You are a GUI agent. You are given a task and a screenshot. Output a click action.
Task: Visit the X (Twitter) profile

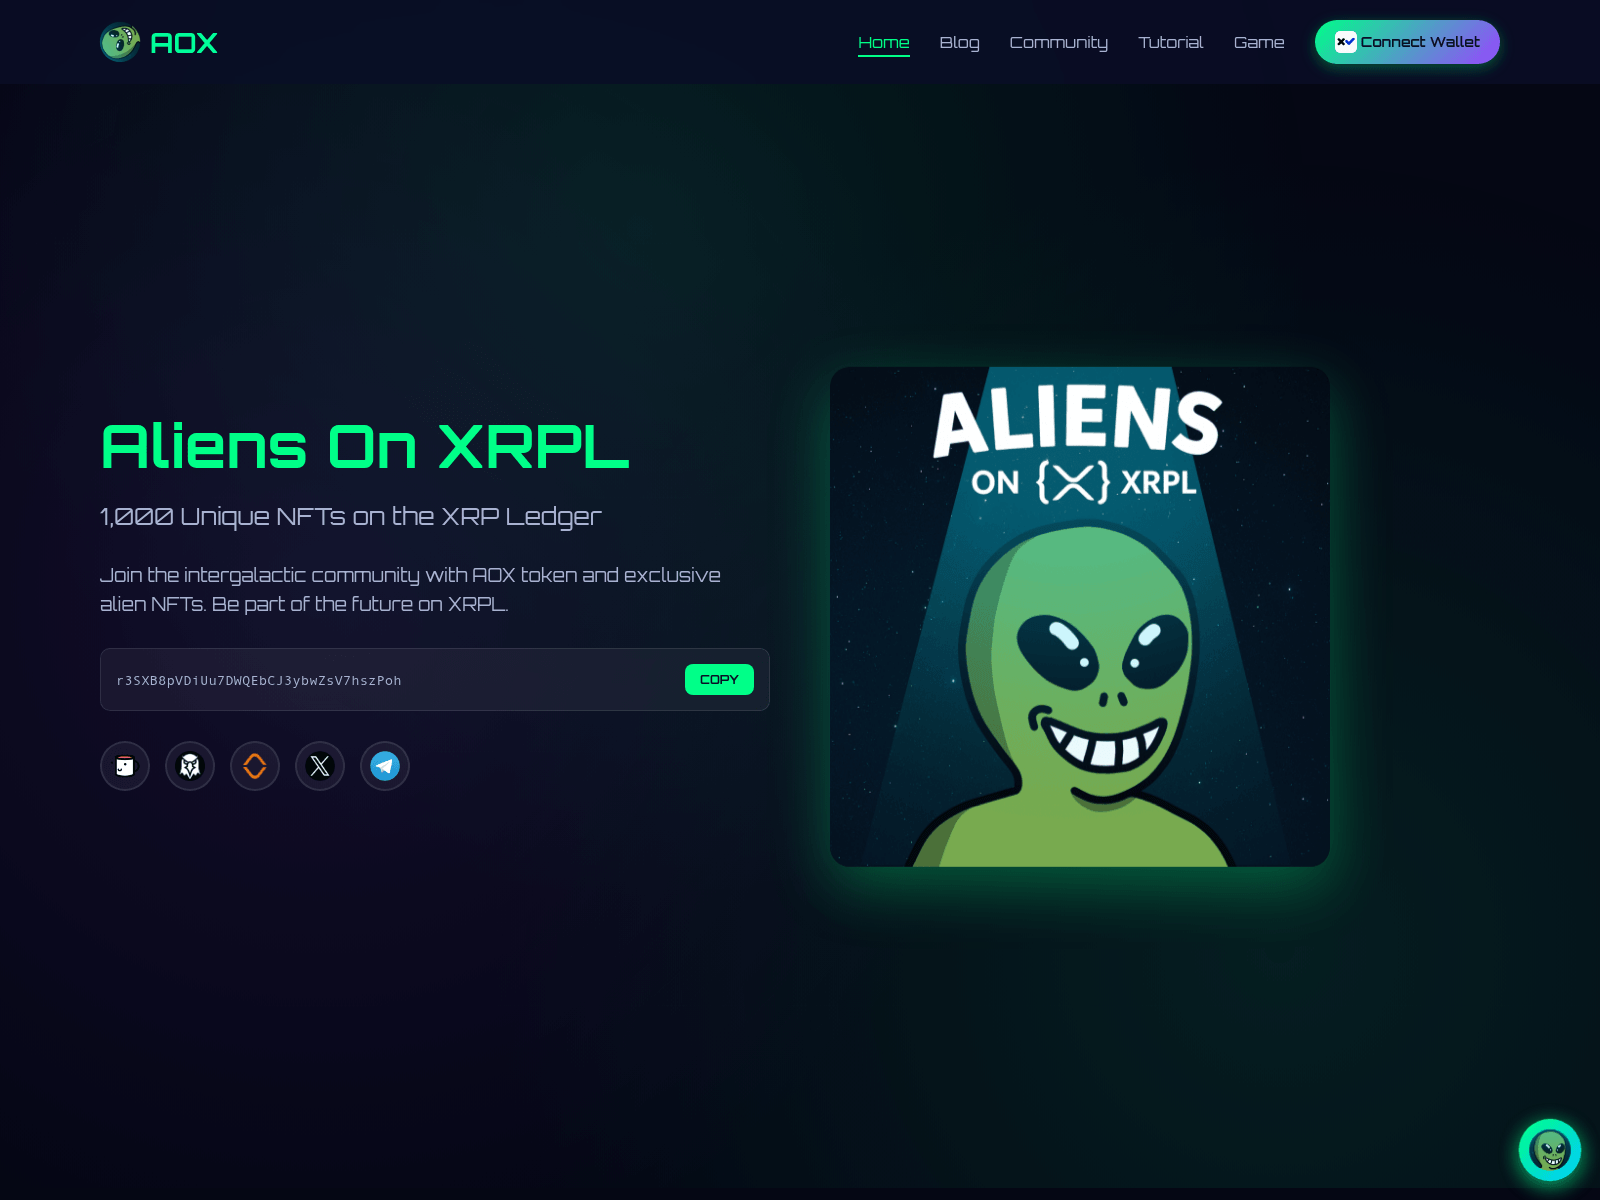(320, 766)
